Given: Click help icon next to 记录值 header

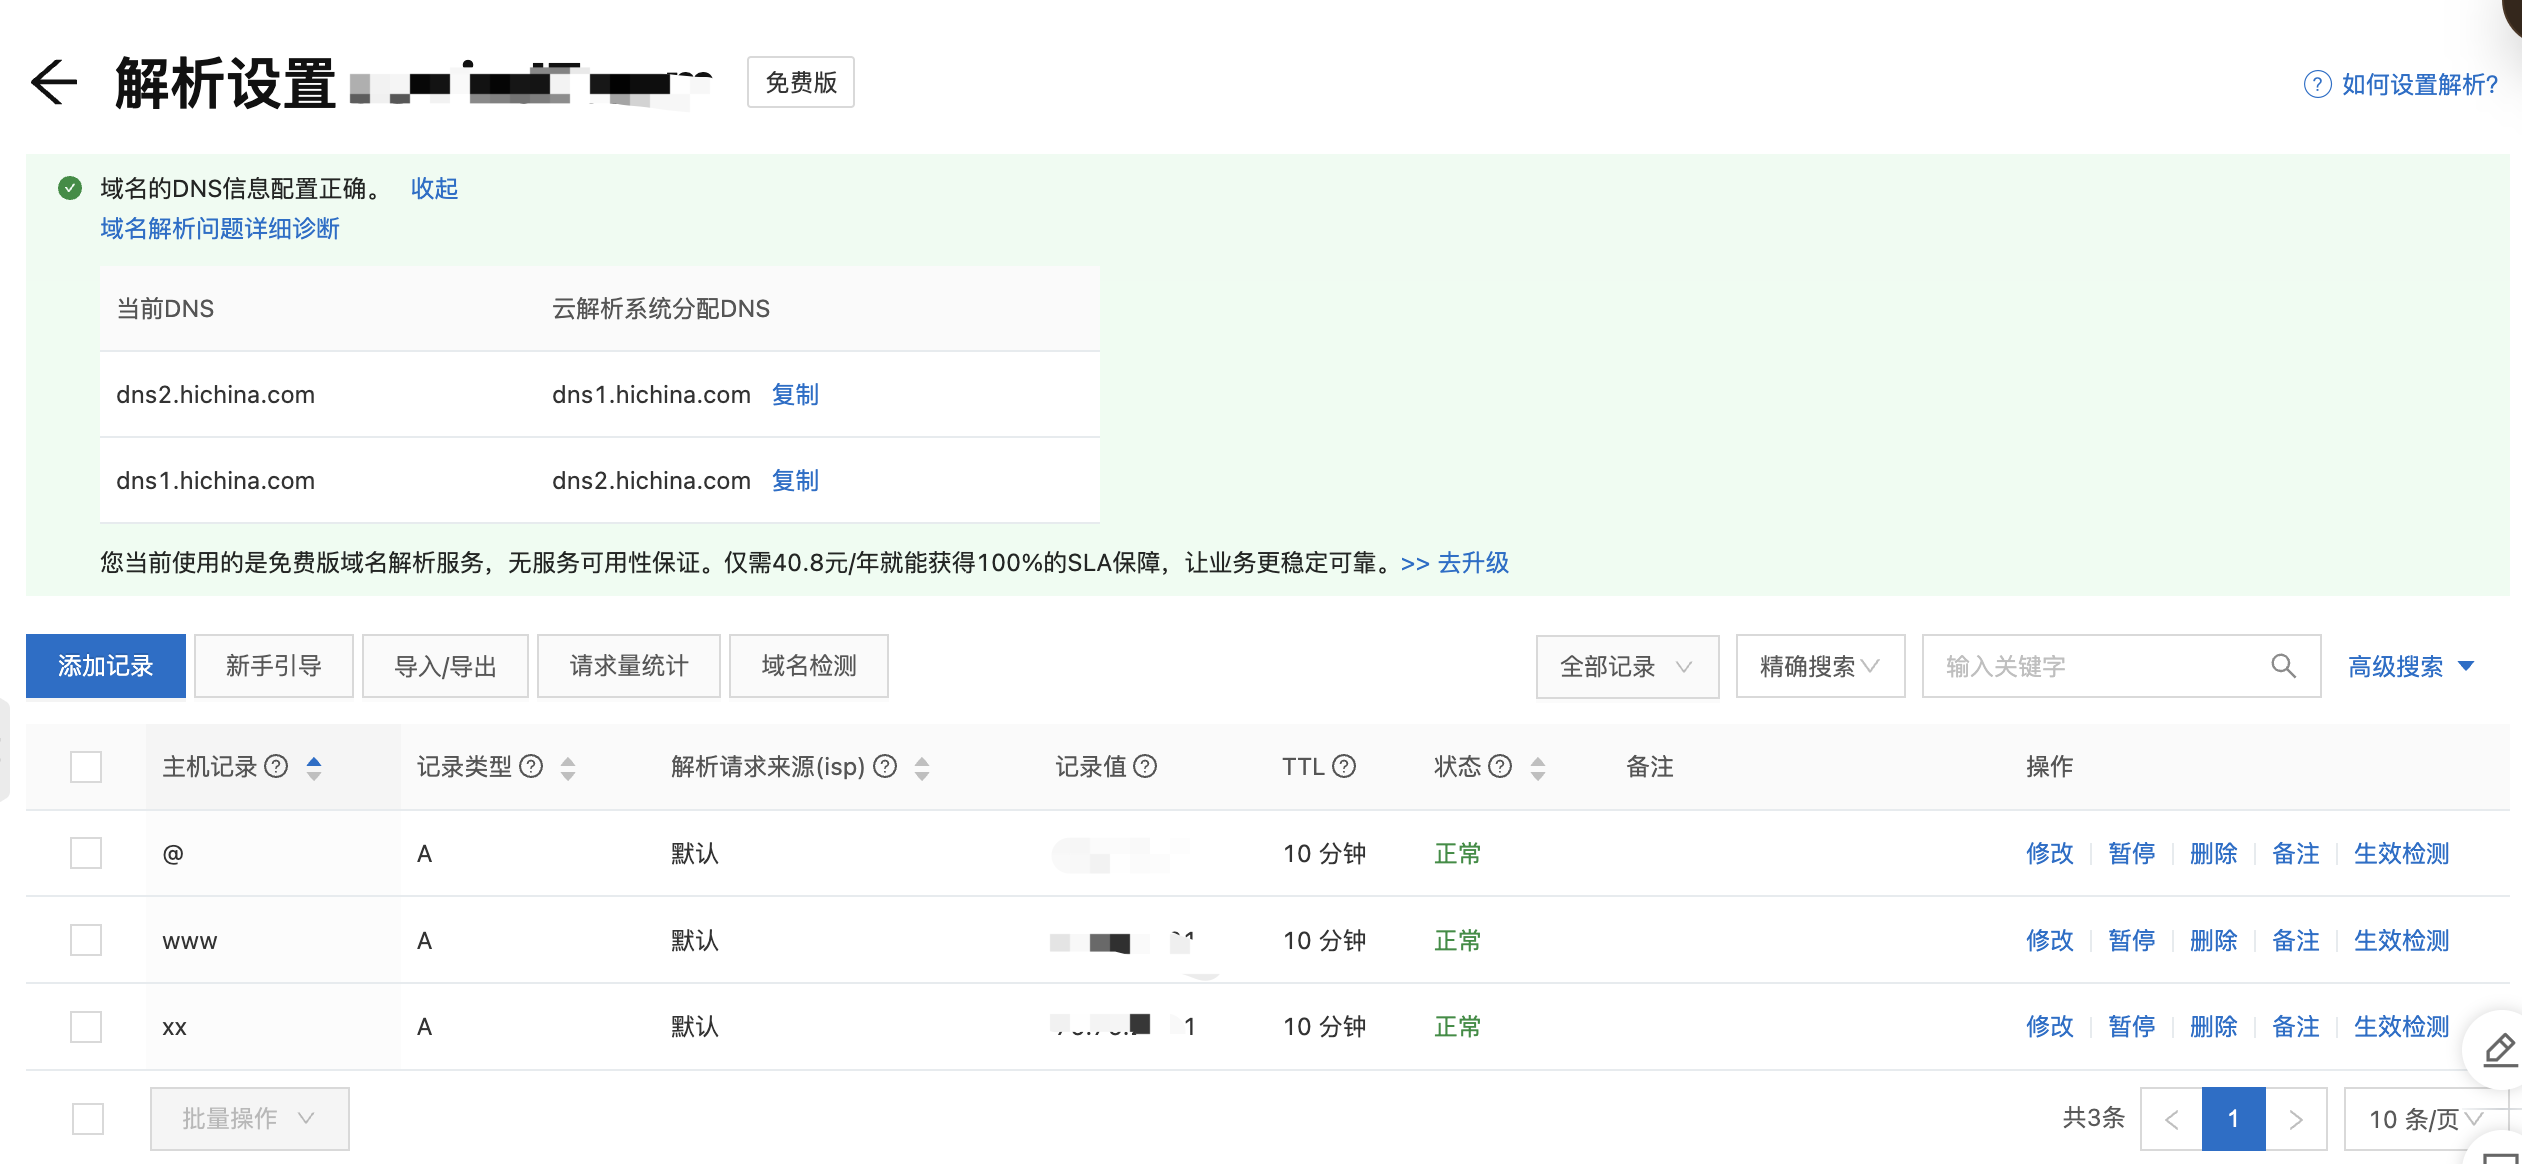Looking at the screenshot, I should [1146, 766].
